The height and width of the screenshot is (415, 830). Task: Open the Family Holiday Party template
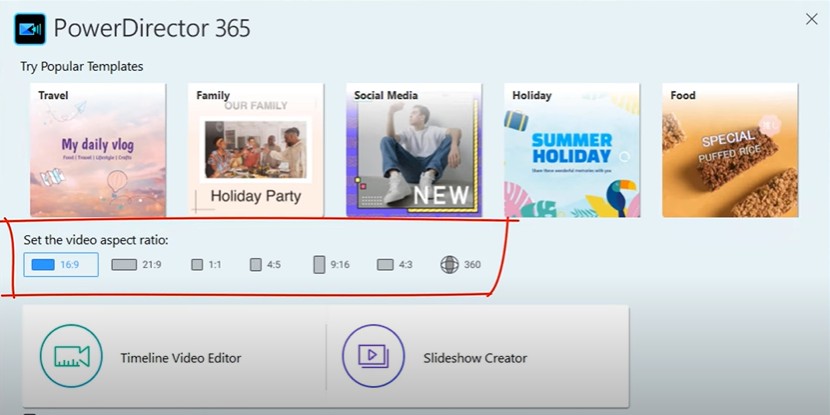[x=256, y=150]
